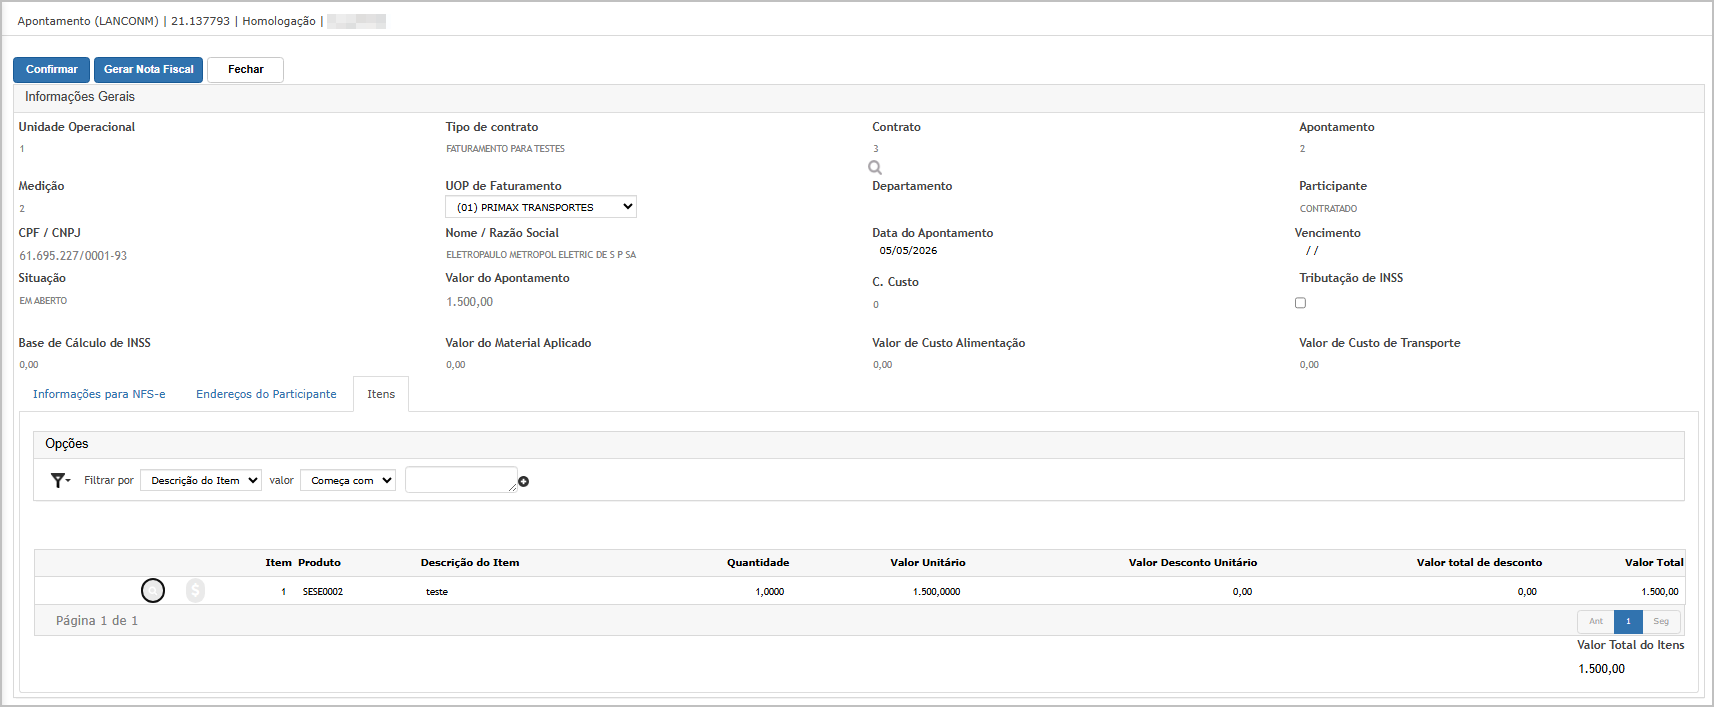Click EM ABERTO situation value

pos(43,301)
